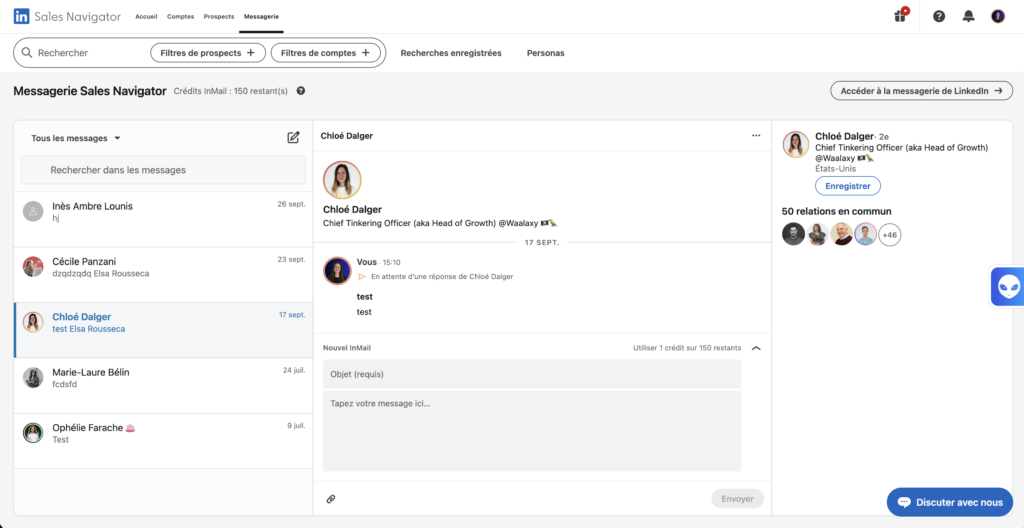This screenshot has height=528, width=1024.
Task: Click the LinkedIn Sales Navigator logo
Action: point(67,16)
